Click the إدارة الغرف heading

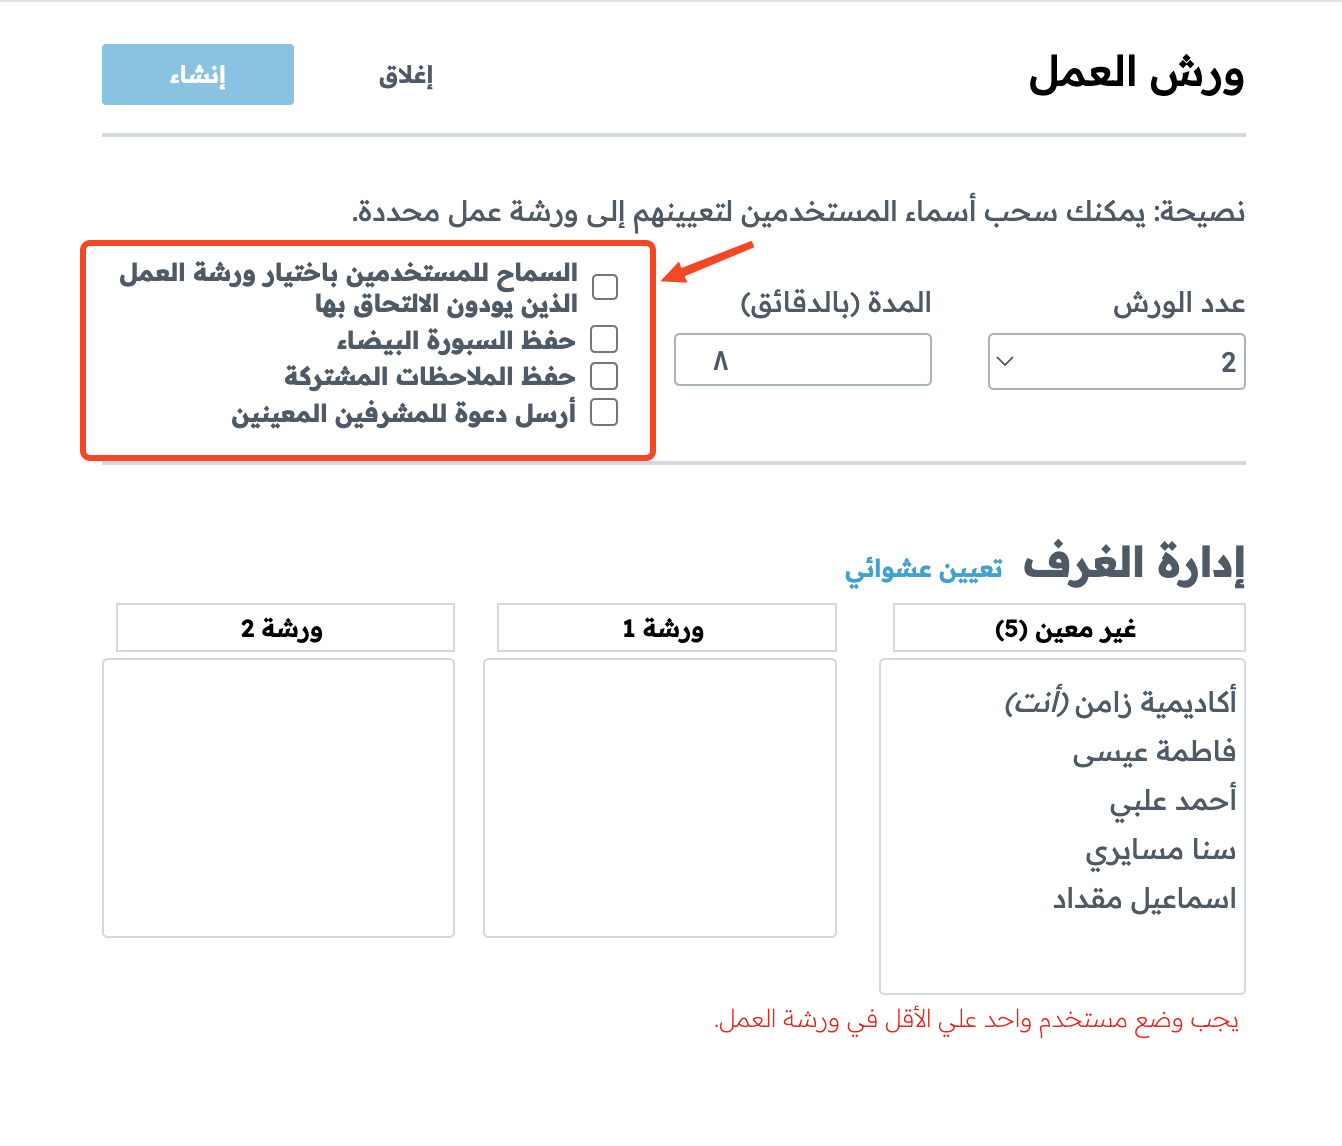pos(1134,564)
